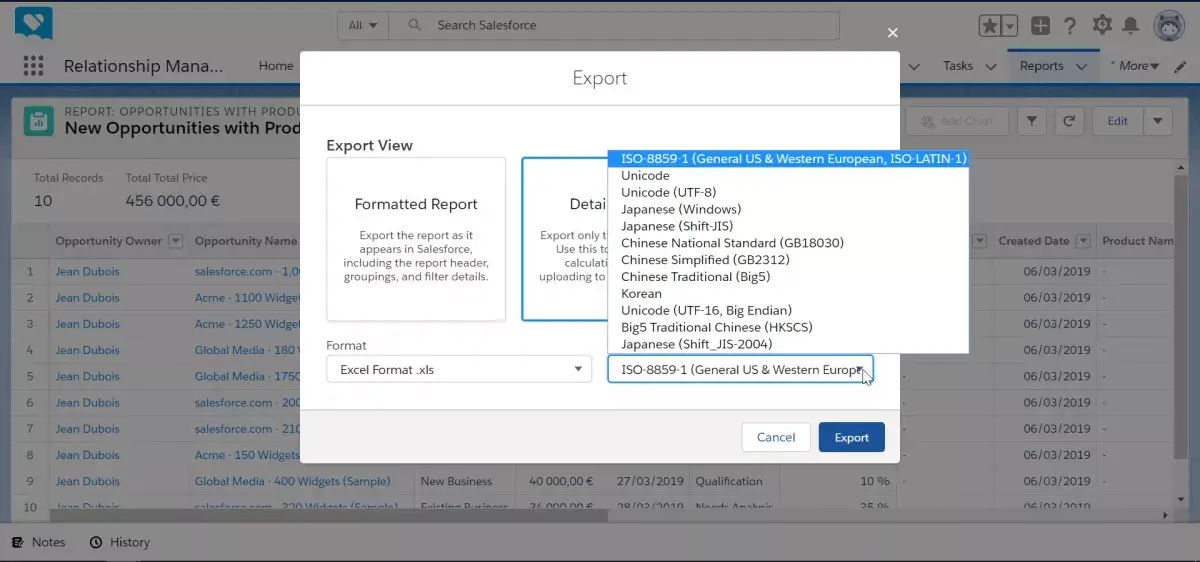Choose Korean encoding
Image resolution: width=1200 pixels, height=562 pixels.
coord(788,294)
